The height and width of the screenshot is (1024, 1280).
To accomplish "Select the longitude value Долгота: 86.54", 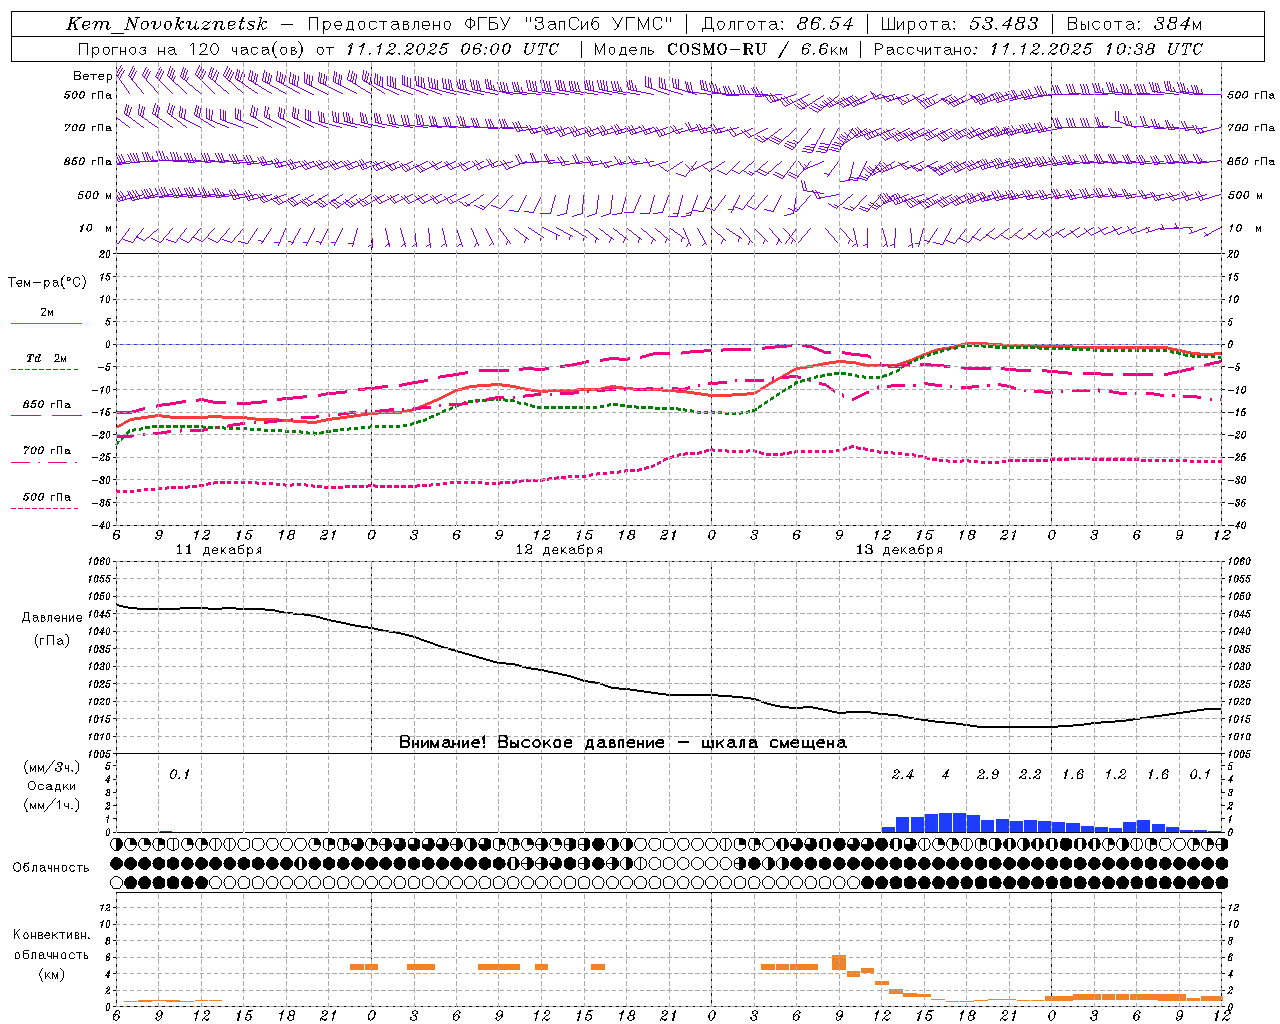I will pyautogui.click(x=778, y=24).
